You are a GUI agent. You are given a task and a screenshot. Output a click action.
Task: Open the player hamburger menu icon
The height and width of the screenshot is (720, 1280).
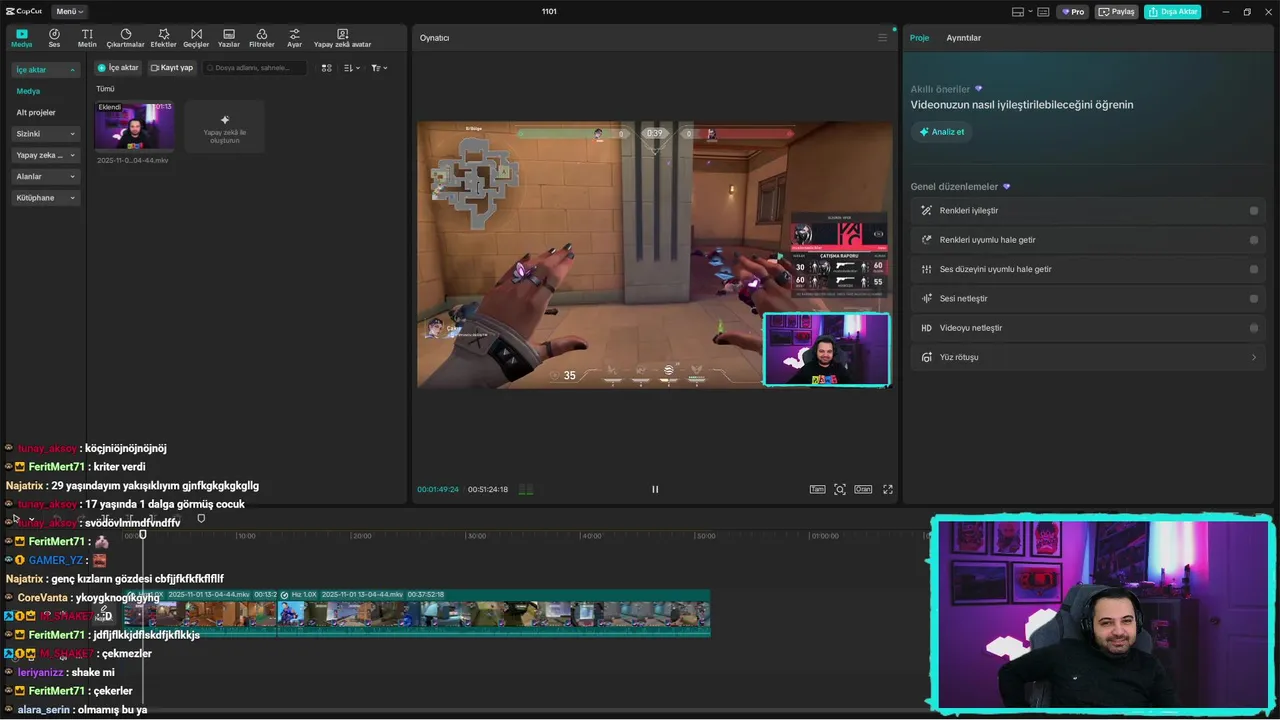pyautogui.click(x=882, y=37)
